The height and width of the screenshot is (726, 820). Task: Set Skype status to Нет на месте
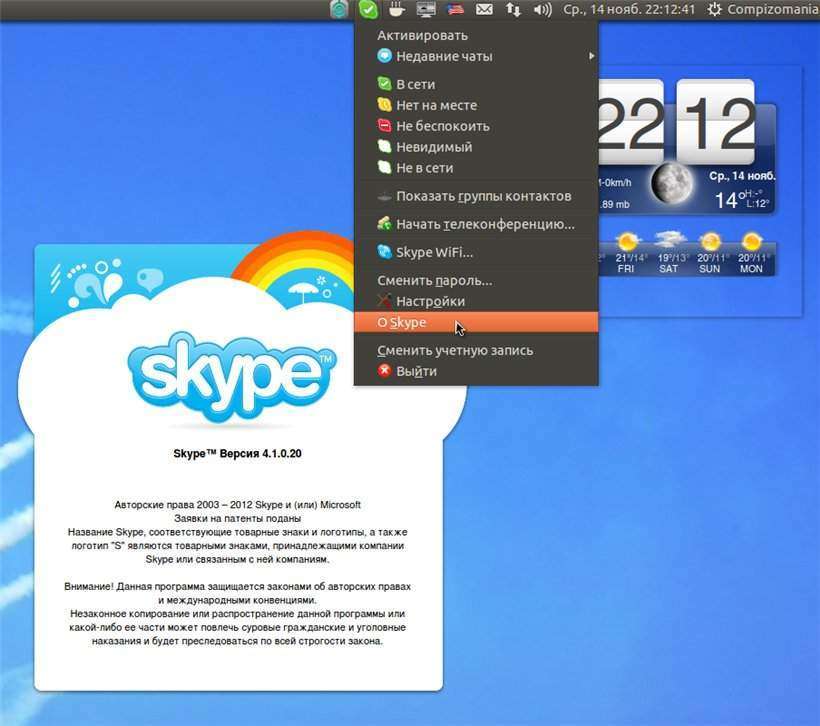[x=476, y=105]
